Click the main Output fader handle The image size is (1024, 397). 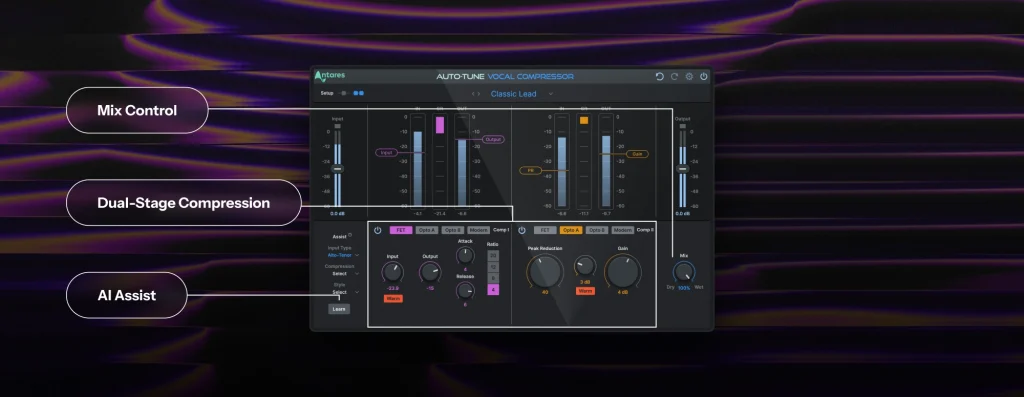682,168
